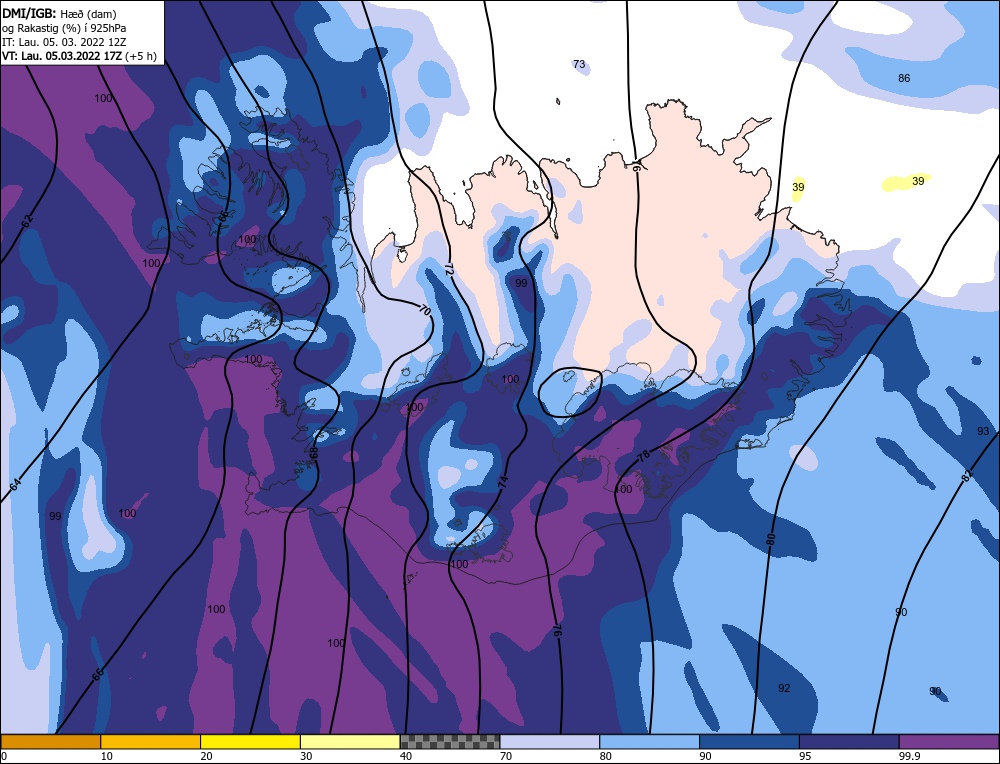Click the gray checkered 40–70 legend swatch
Viewport: 1000px width, 764px height.
[450, 742]
